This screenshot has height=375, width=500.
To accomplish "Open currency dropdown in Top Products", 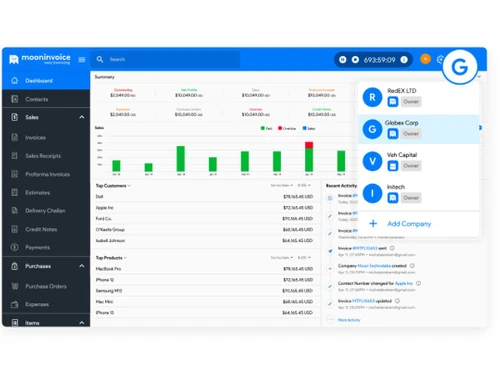I will coord(304,258).
